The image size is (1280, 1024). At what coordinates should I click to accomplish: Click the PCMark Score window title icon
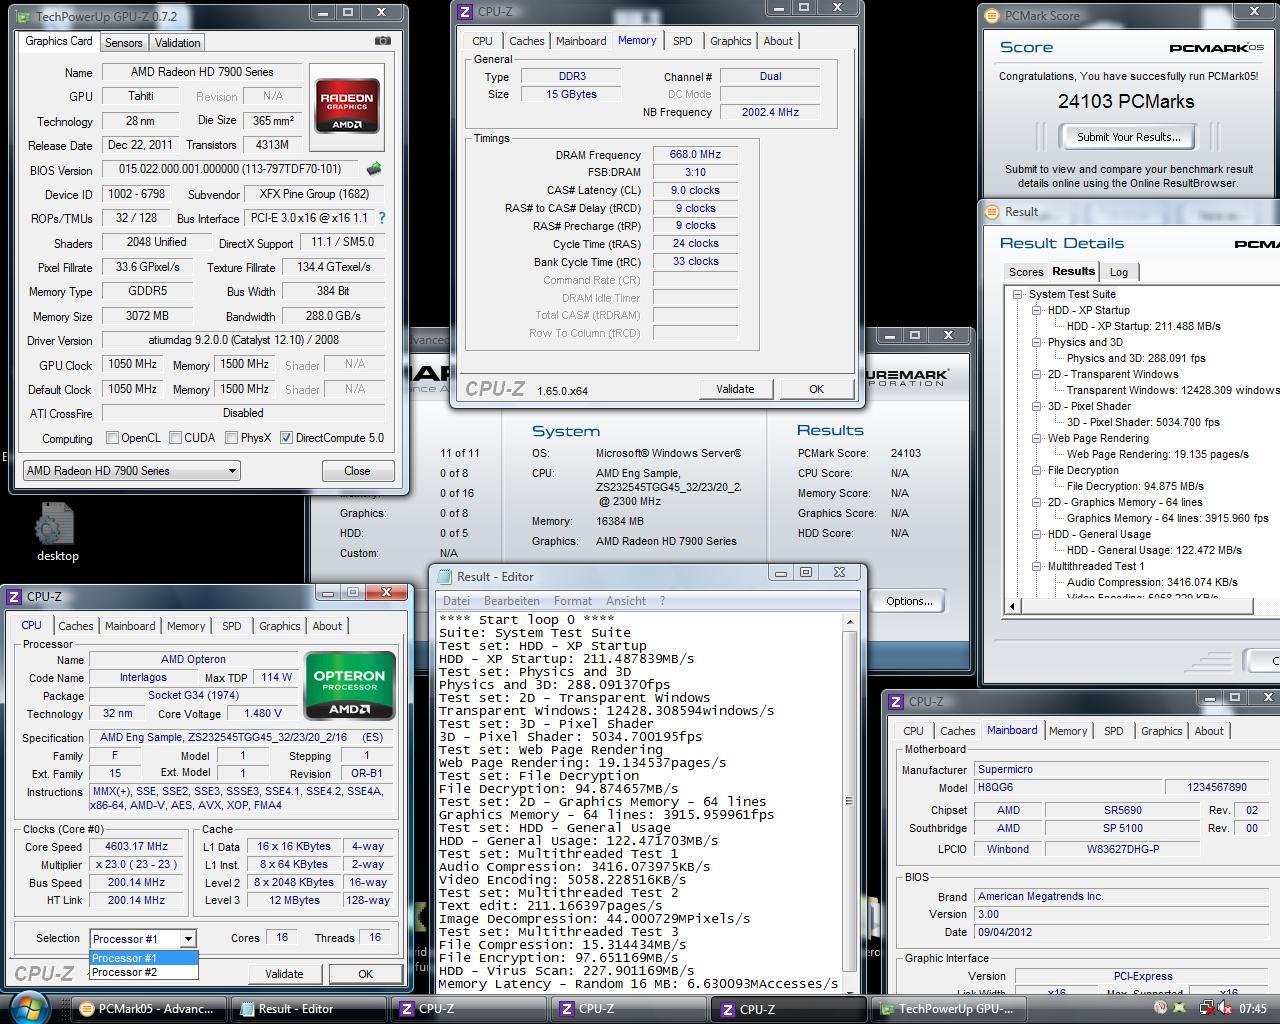pyautogui.click(x=991, y=16)
